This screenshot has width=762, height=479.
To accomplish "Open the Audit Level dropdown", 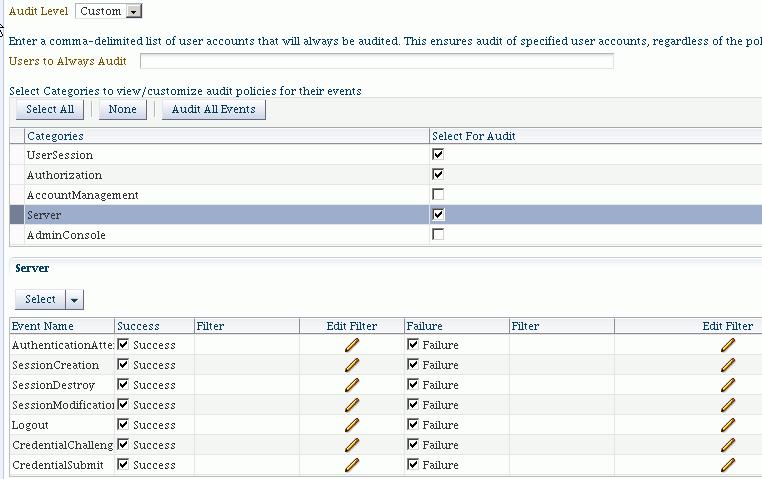I will 134,11.
